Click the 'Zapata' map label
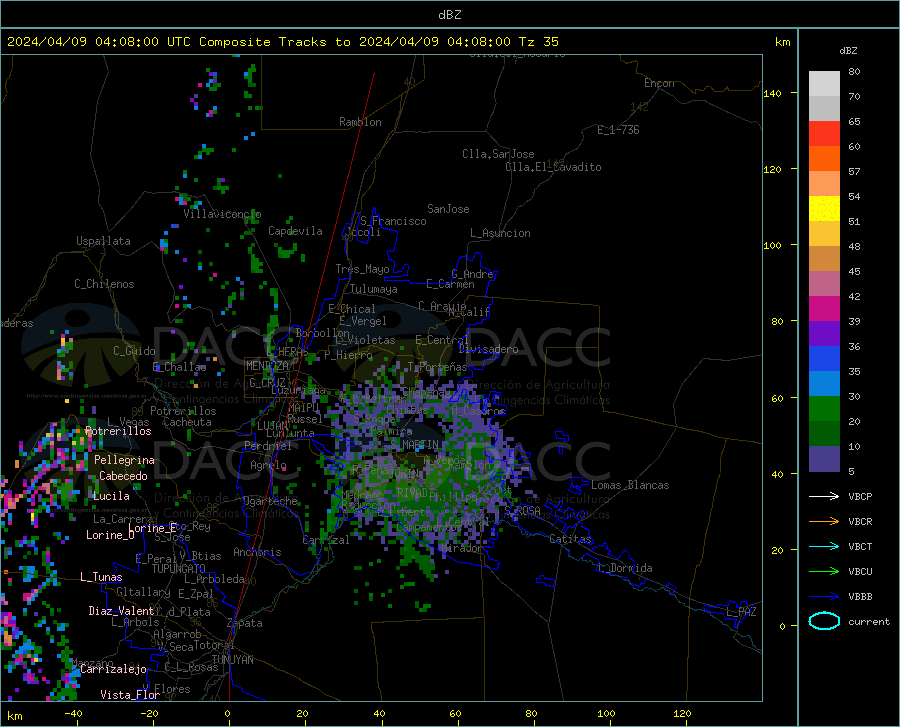The height and width of the screenshot is (727, 900). (245, 623)
